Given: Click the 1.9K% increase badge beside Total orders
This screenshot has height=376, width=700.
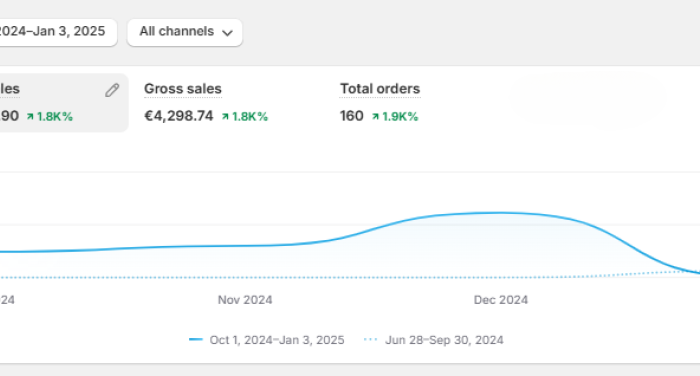Looking at the screenshot, I should [395, 117].
